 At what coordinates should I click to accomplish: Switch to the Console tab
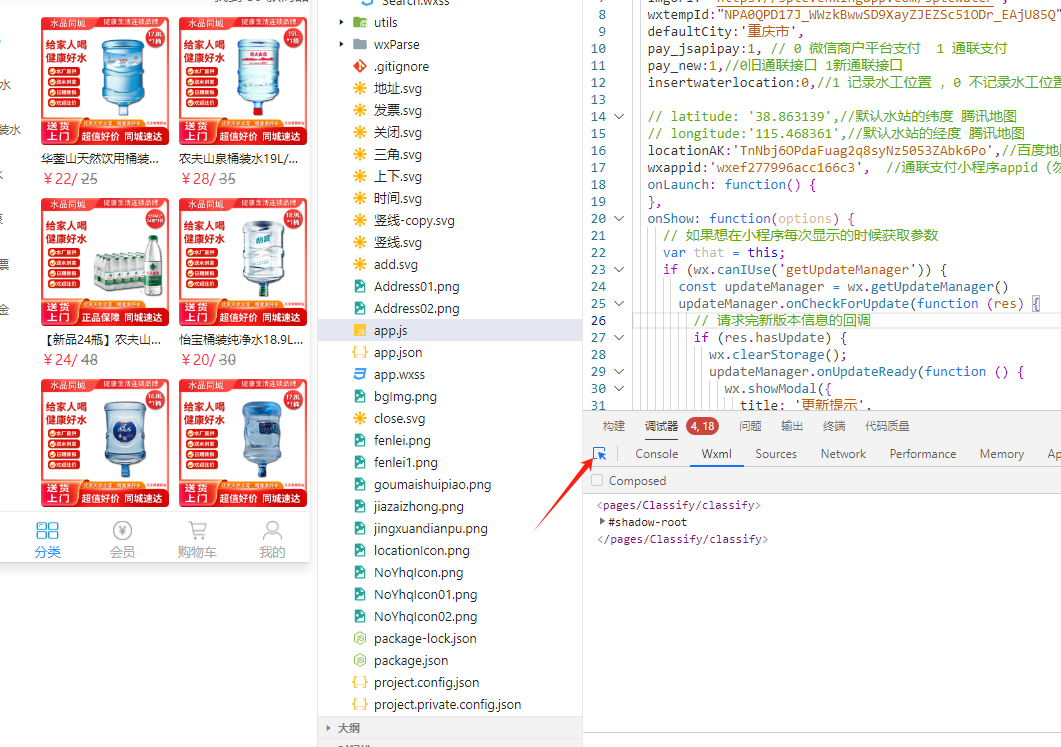[x=656, y=454]
